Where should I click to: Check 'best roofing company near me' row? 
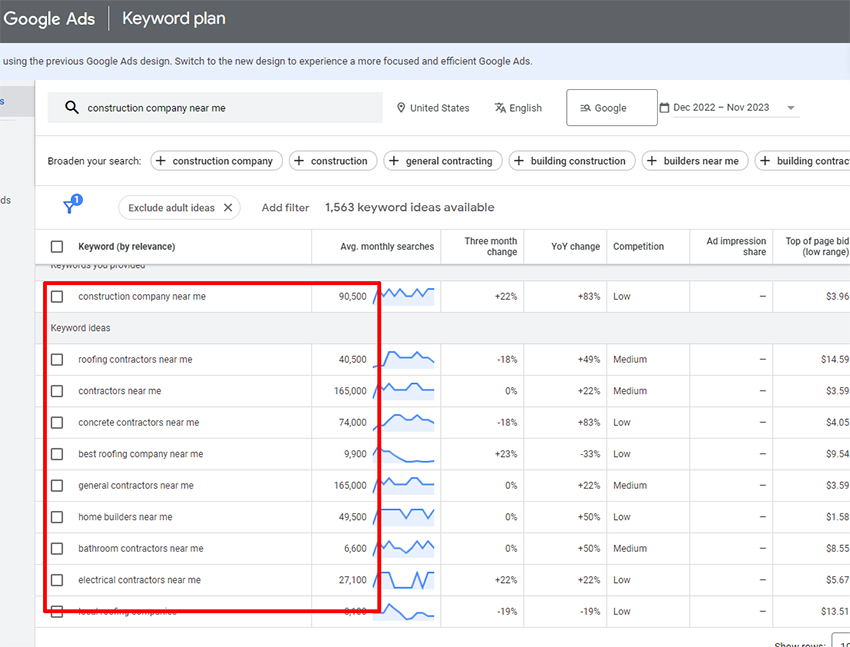[x=57, y=454]
